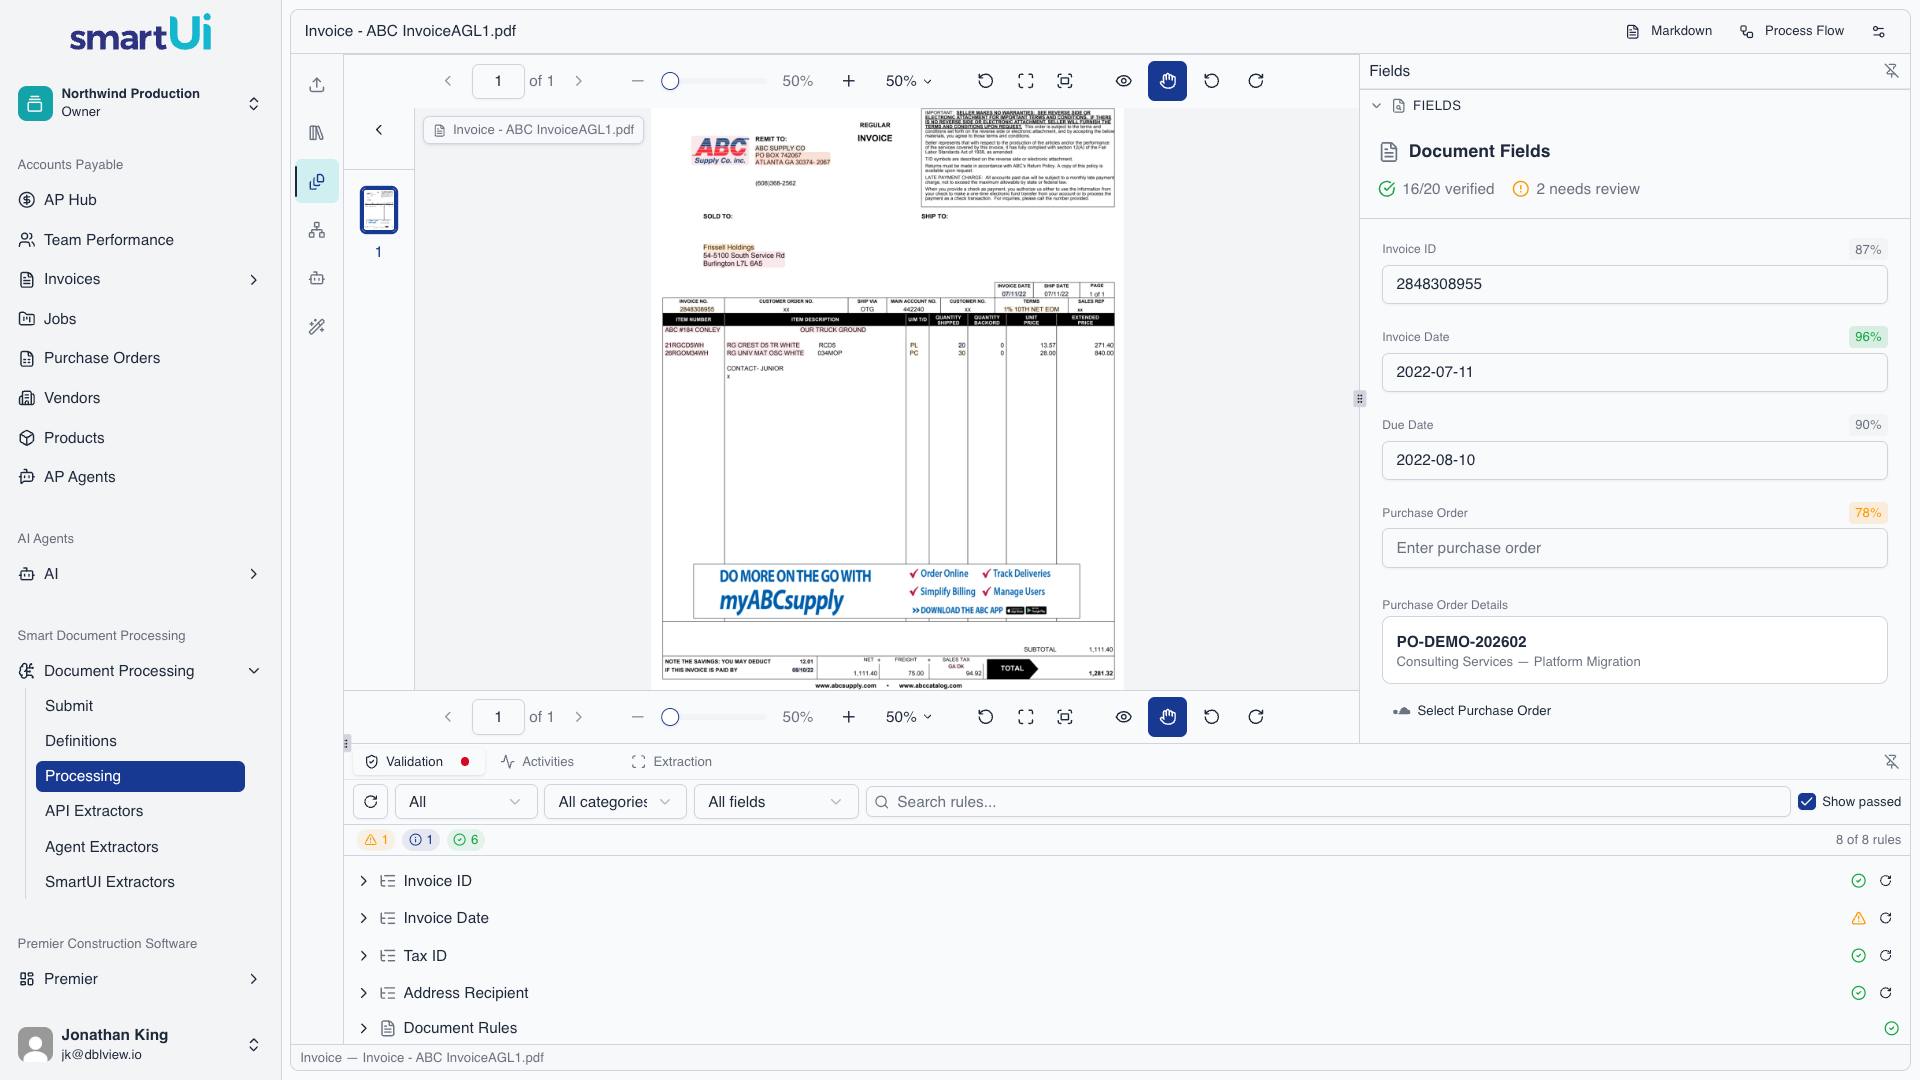Open settings sliders icon beside Process Flow
Viewport: 1920px width, 1080px height.
point(1879,32)
